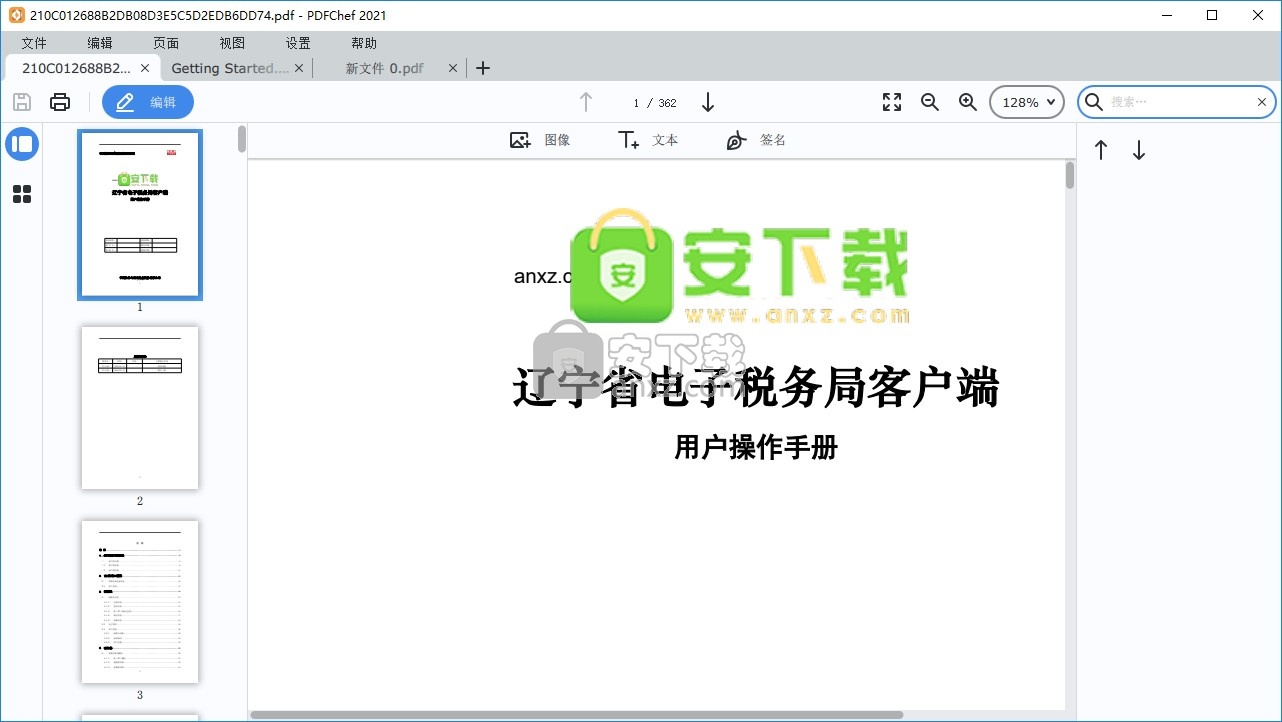Close the 新文件 0.pdf tab
The width and height of the screenshot is (1282, 722).
453,68
